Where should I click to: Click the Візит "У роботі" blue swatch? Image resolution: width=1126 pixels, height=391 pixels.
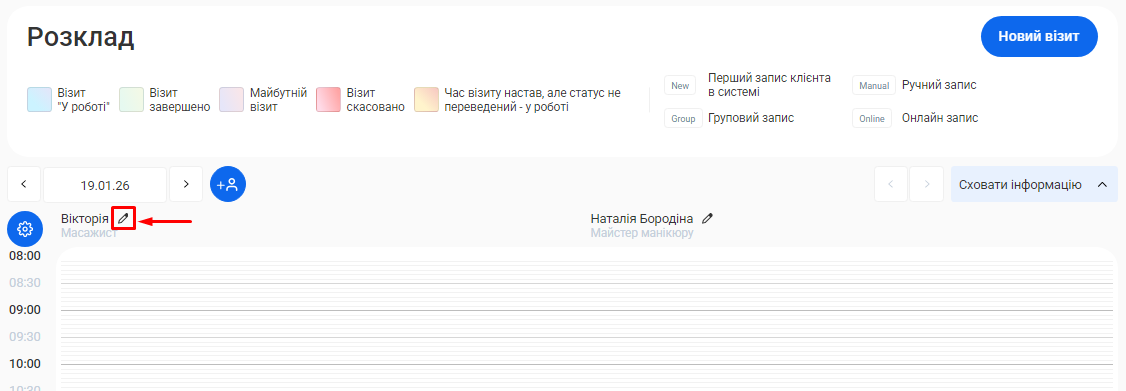[39, 100]
